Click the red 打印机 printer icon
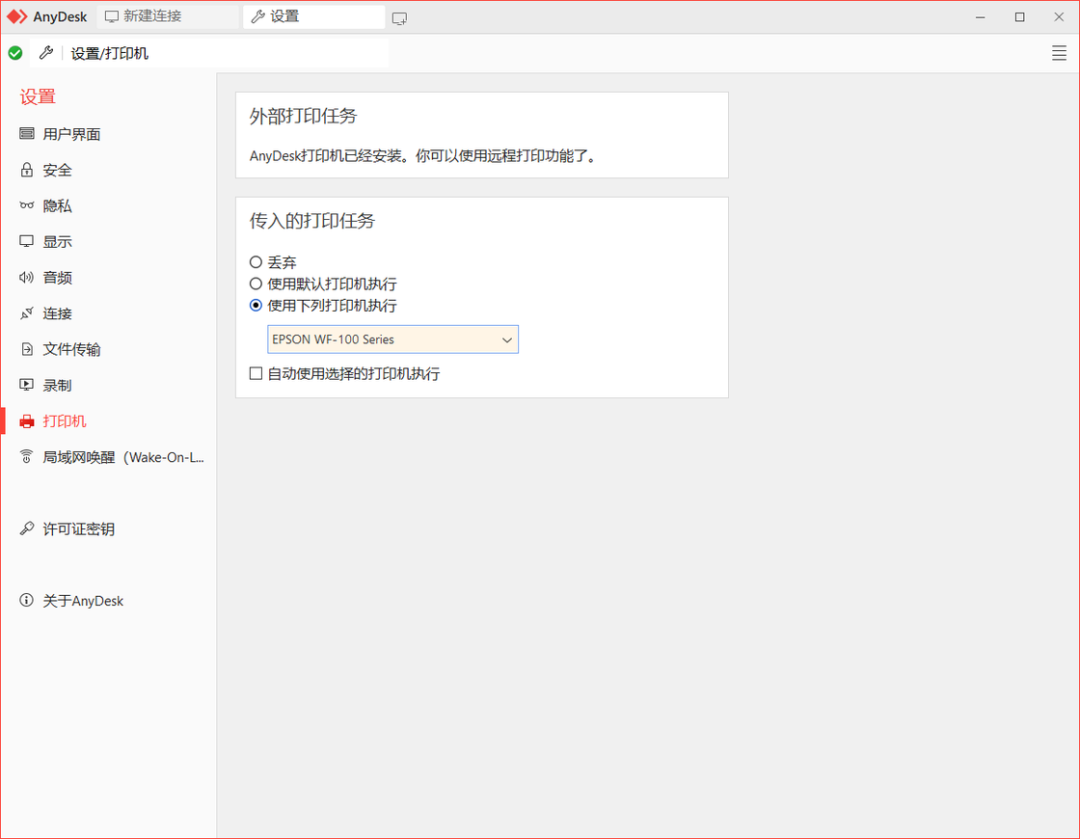 pos(27,421)
